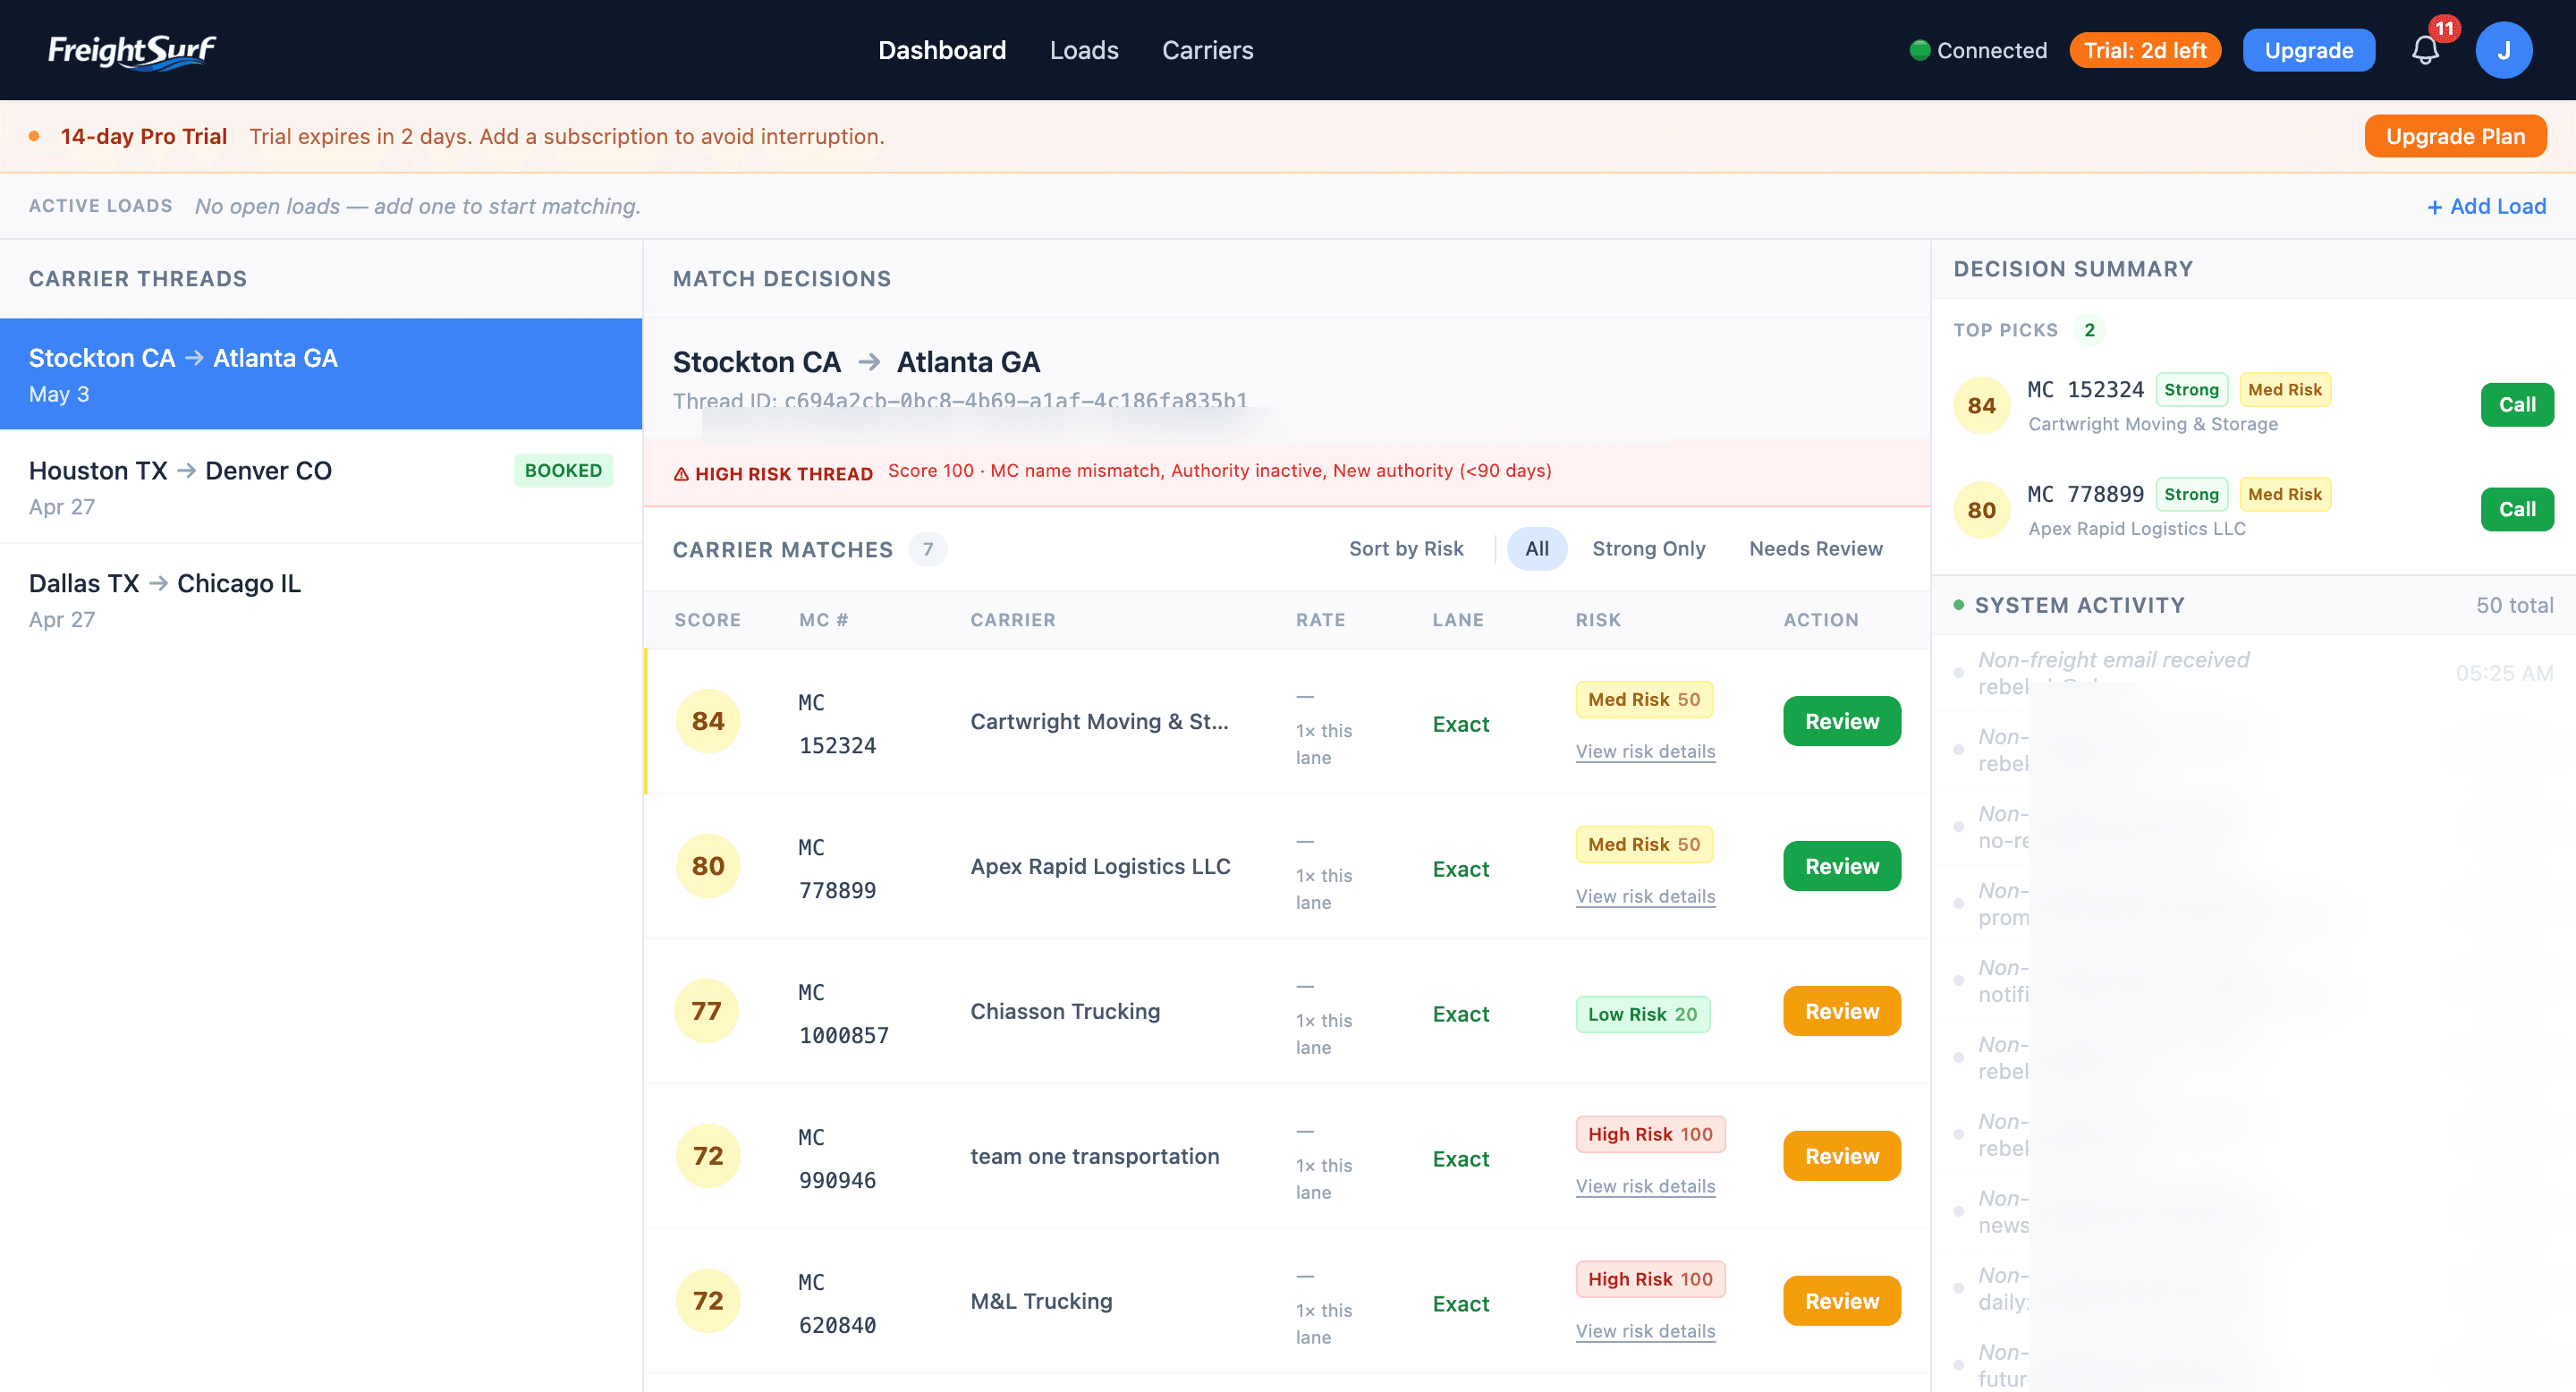Call Apex Rapid Logistics LLC top pick

click(x=2516, y=510)
